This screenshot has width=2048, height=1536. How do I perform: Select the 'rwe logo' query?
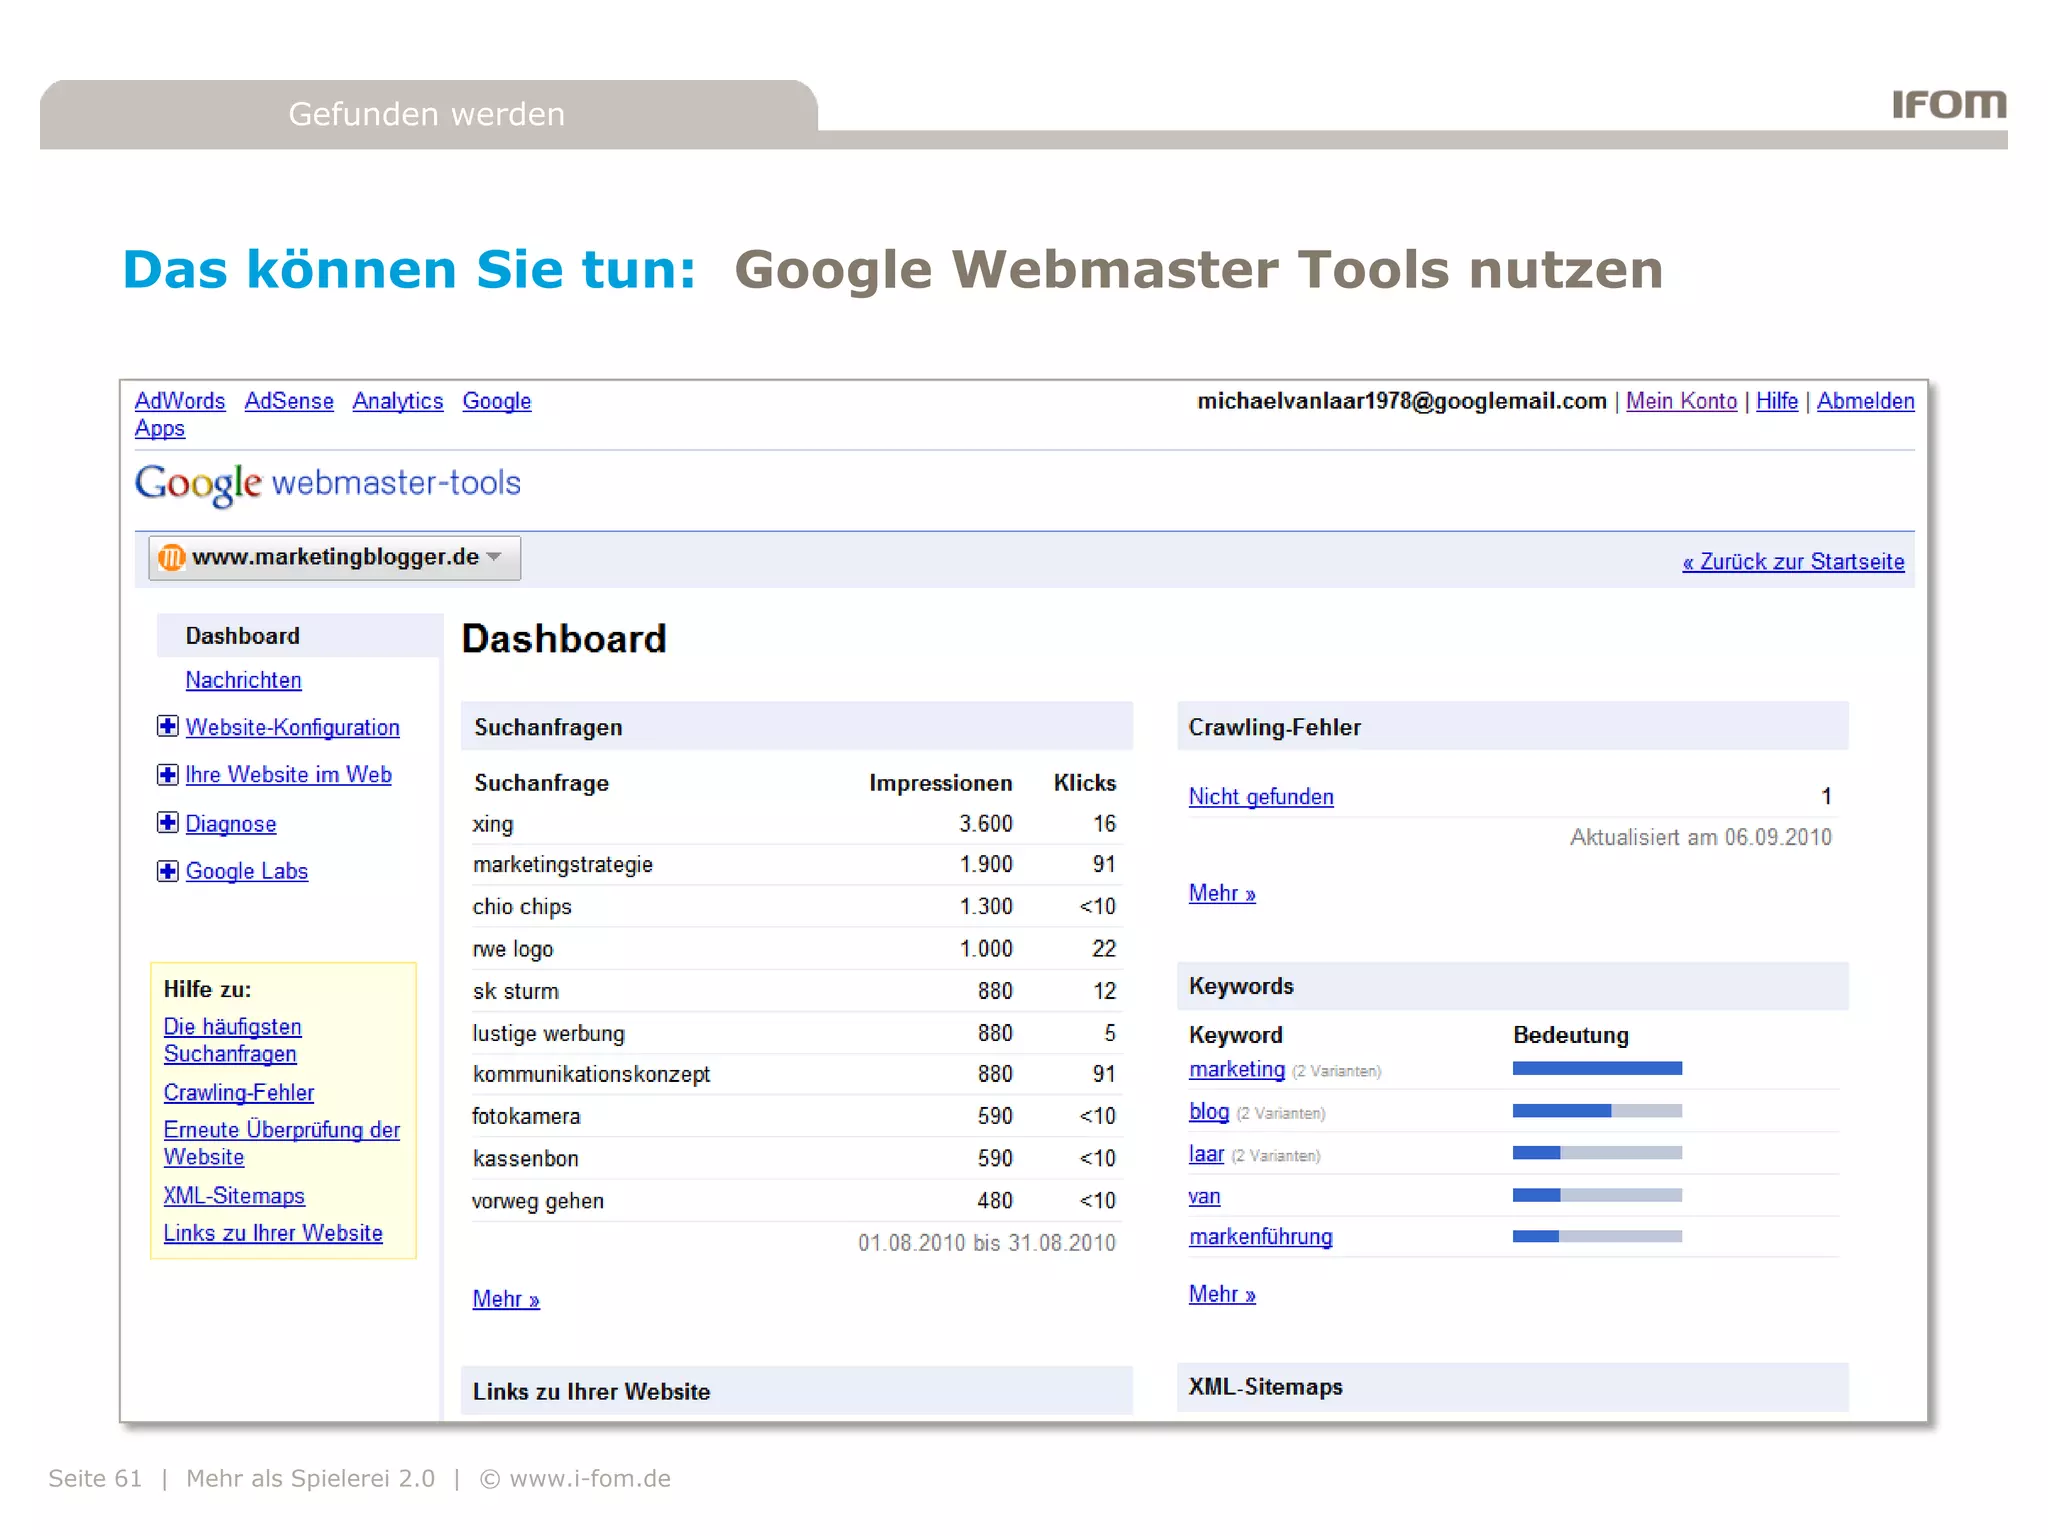point(795,949)
